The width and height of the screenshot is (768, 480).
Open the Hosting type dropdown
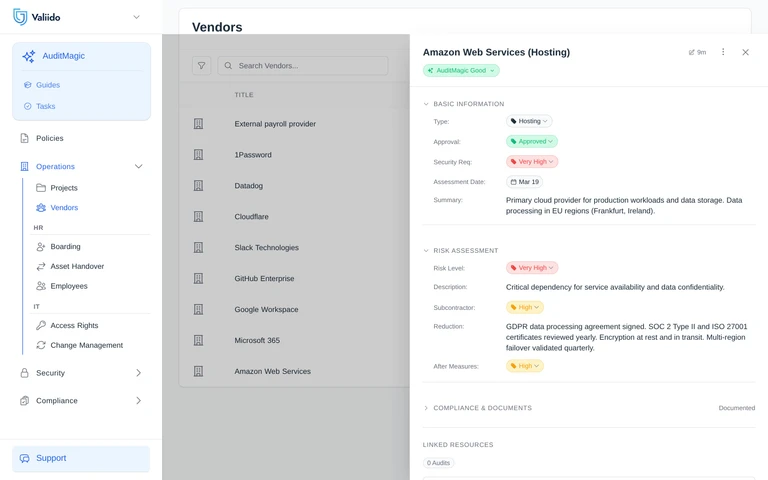coord(529,121)
